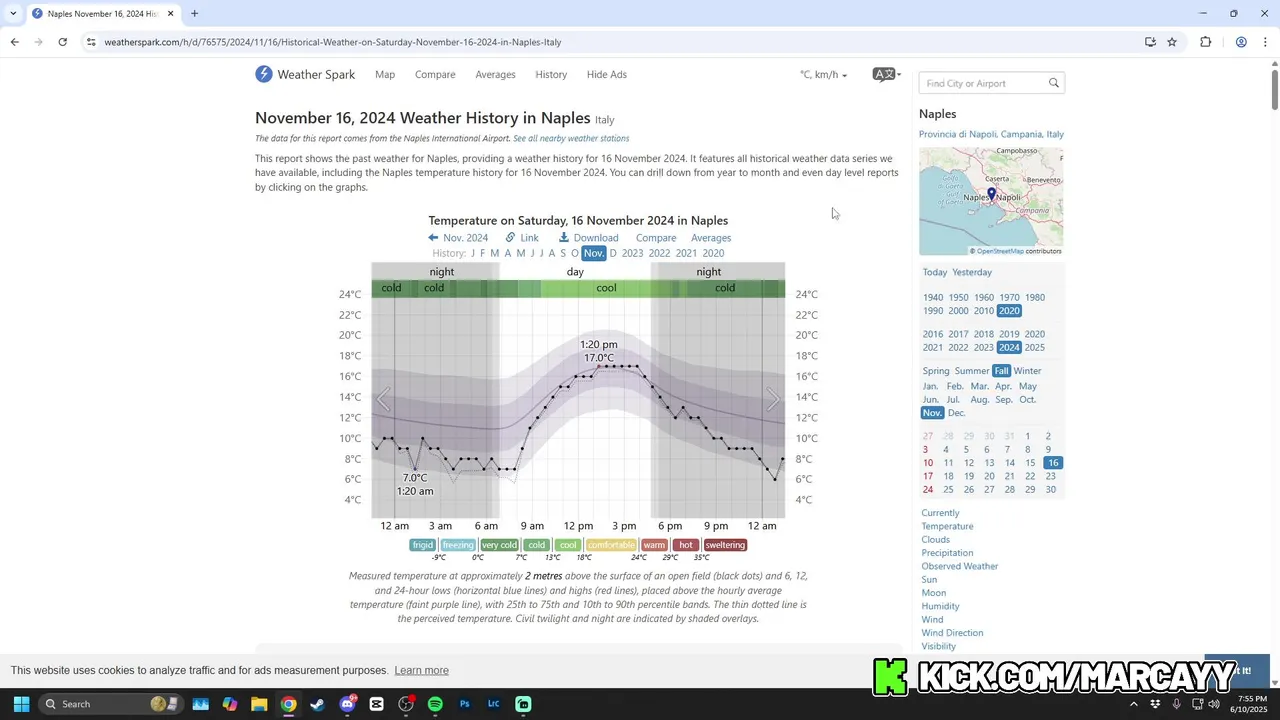Open Discord from the taskbar
The width and height of the screenshot is (1280, 720).
(x=347, y=704)
